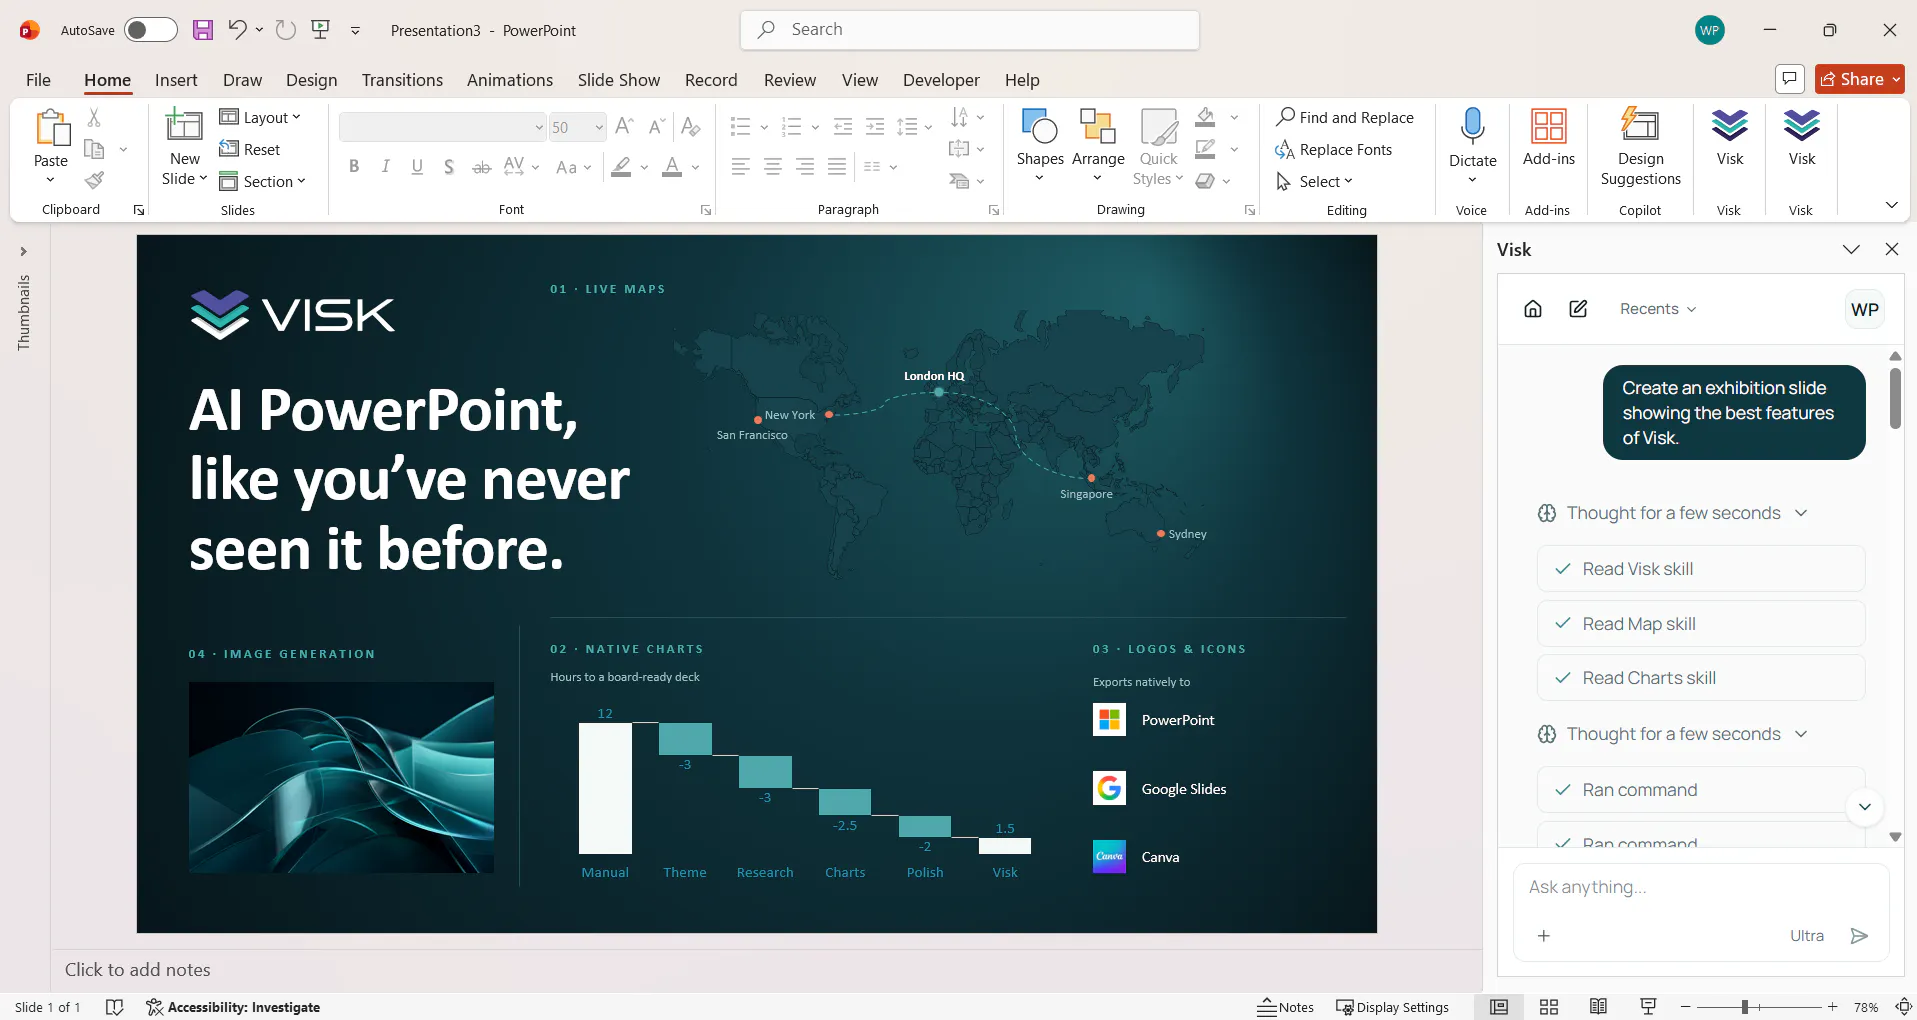Adjust the zoom slider handle

point(1744,1007)
